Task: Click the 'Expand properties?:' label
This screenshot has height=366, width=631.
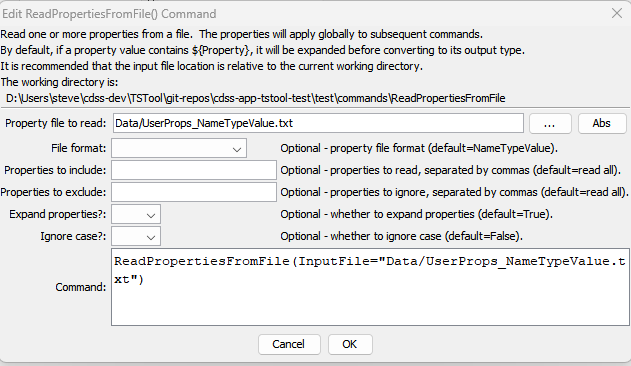Action: click(x=58, y=214)
